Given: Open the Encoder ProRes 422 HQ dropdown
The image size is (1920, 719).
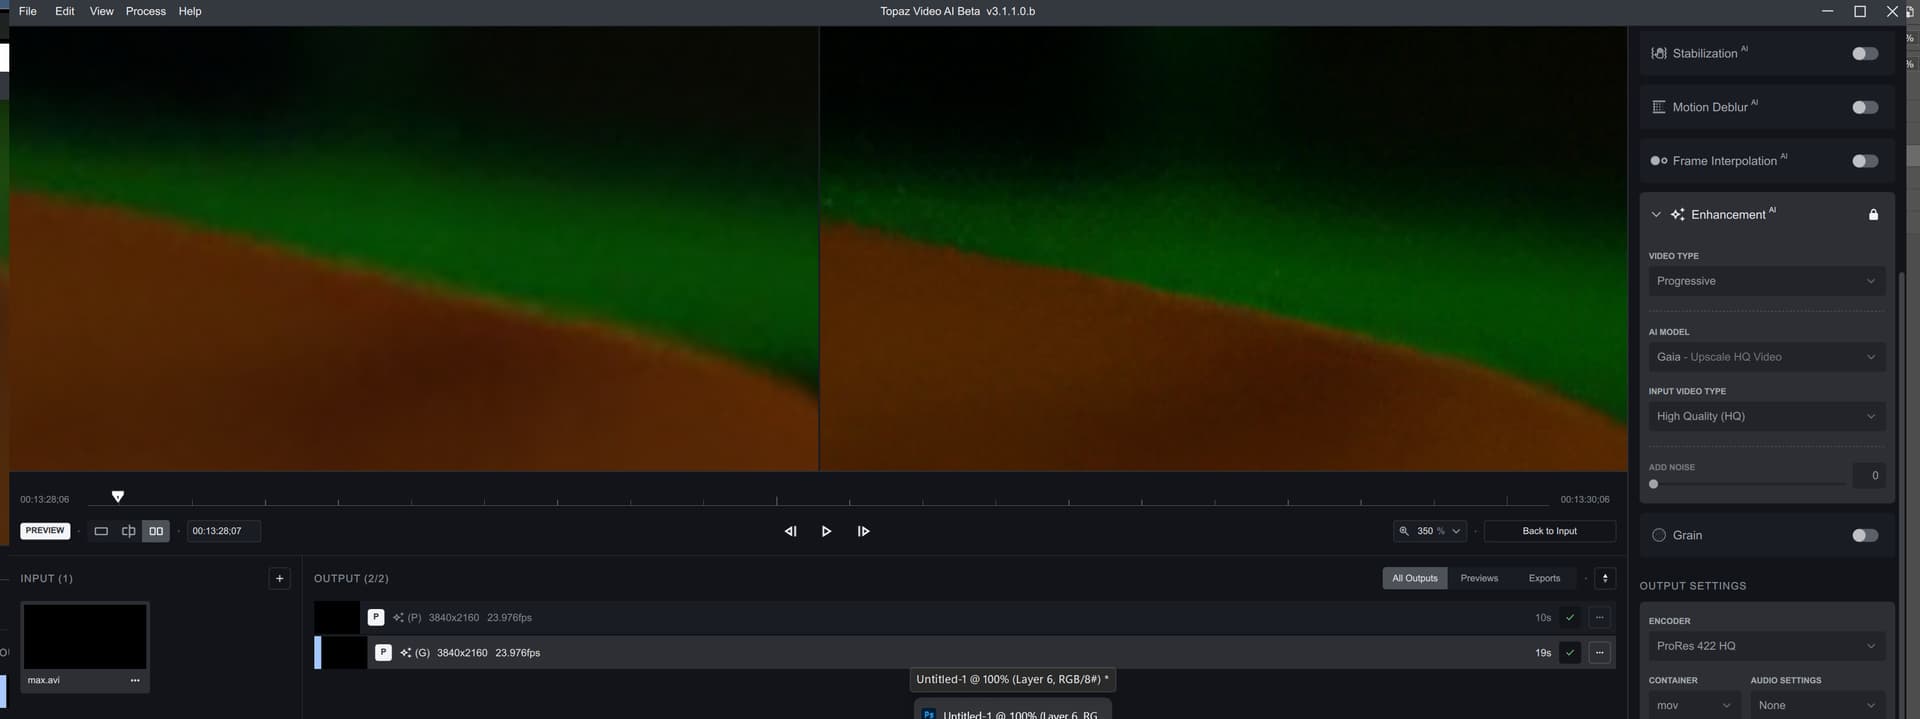Looking at the screenshot, I should [1765, 646].
